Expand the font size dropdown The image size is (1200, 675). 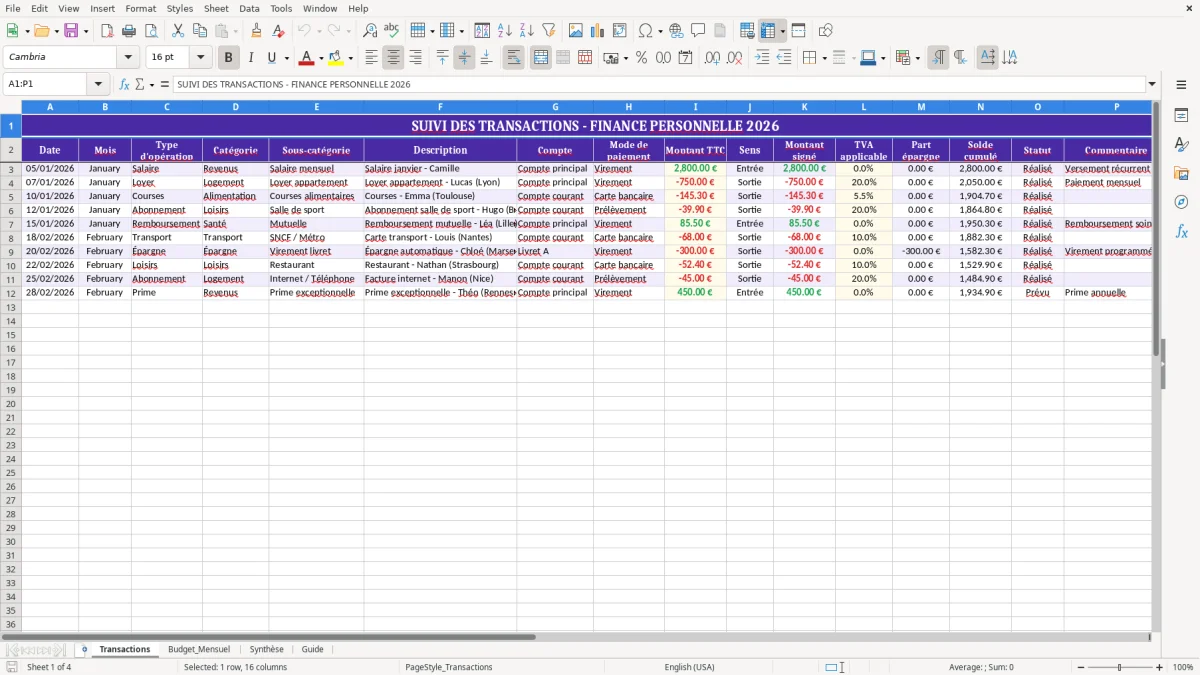200,58
